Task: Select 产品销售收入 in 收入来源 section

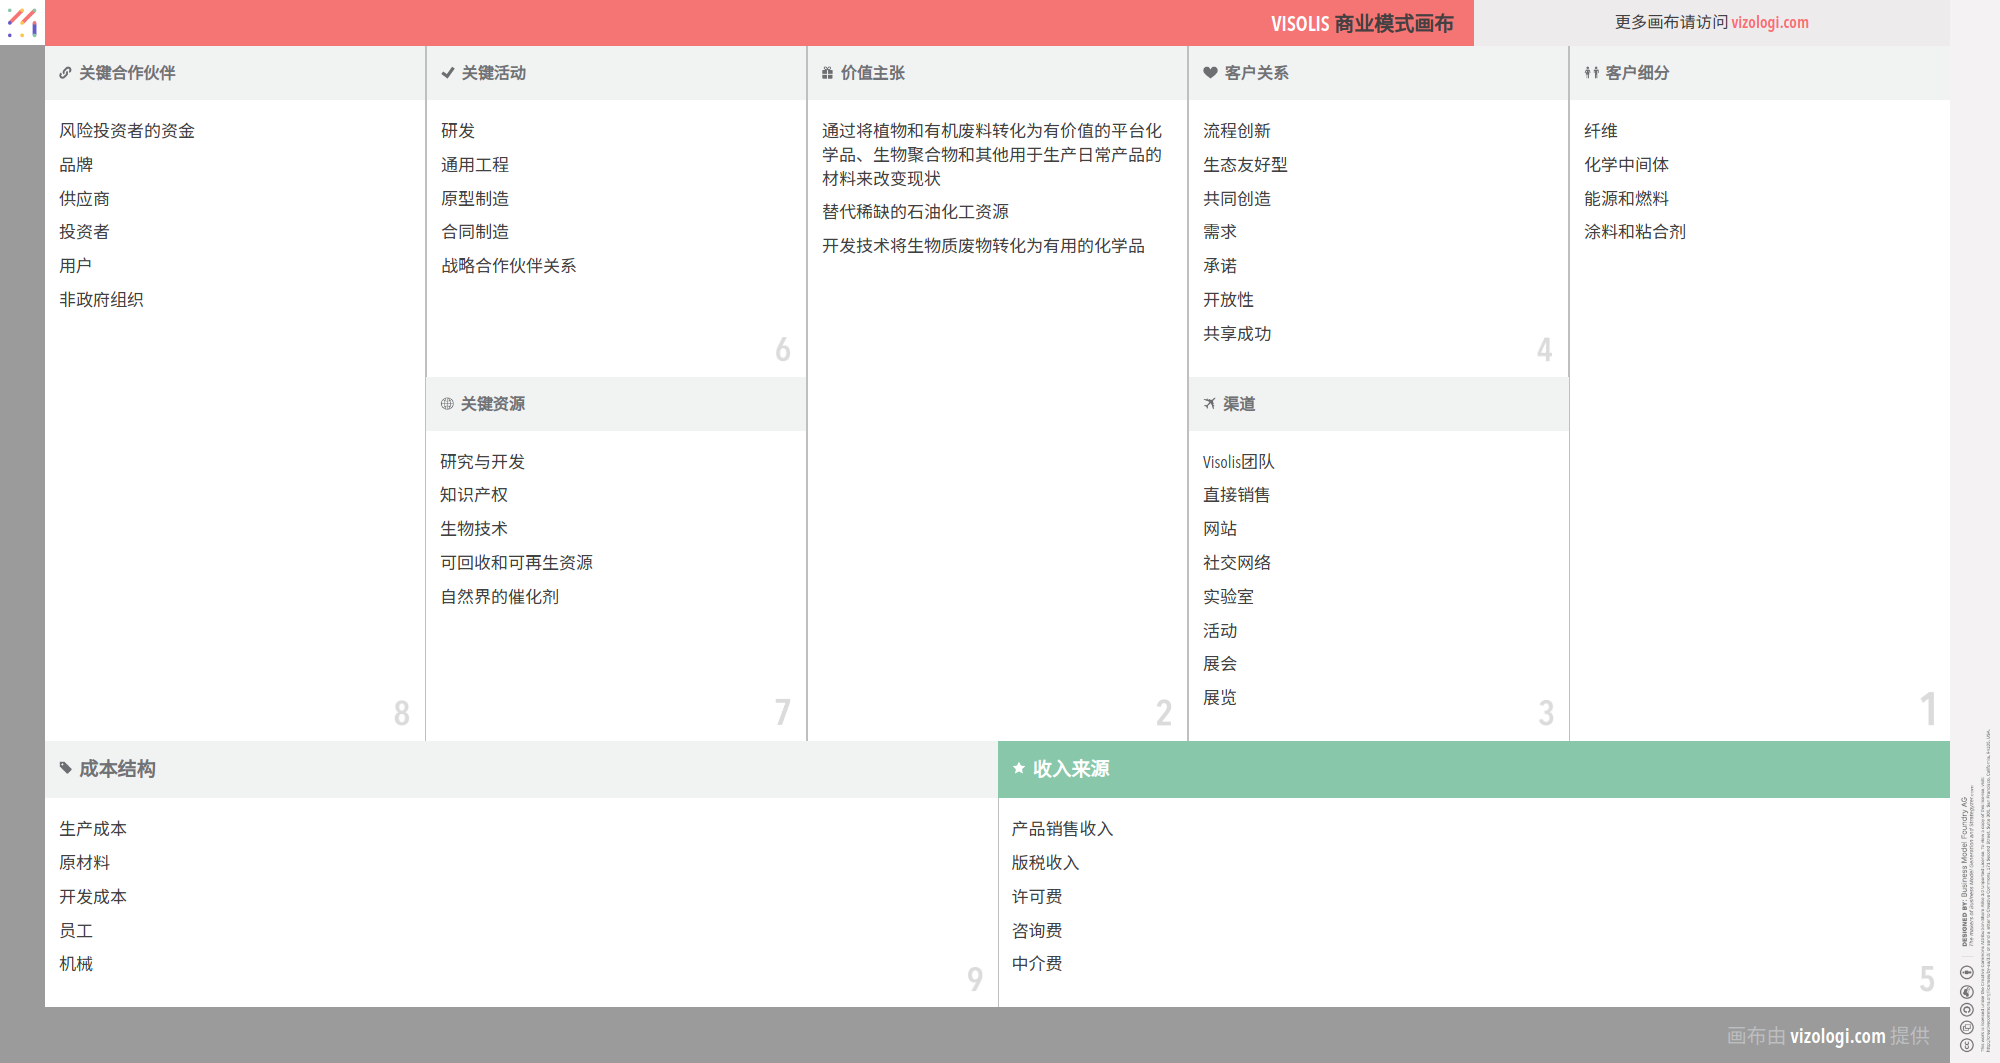Action: pyautogui.click(x=1062, y=828)
